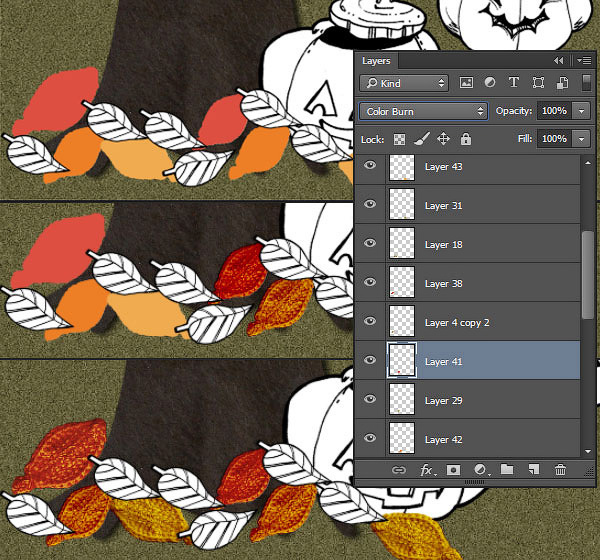
Task: Create new fill or adjustment layer
Action: pos(480,470)
